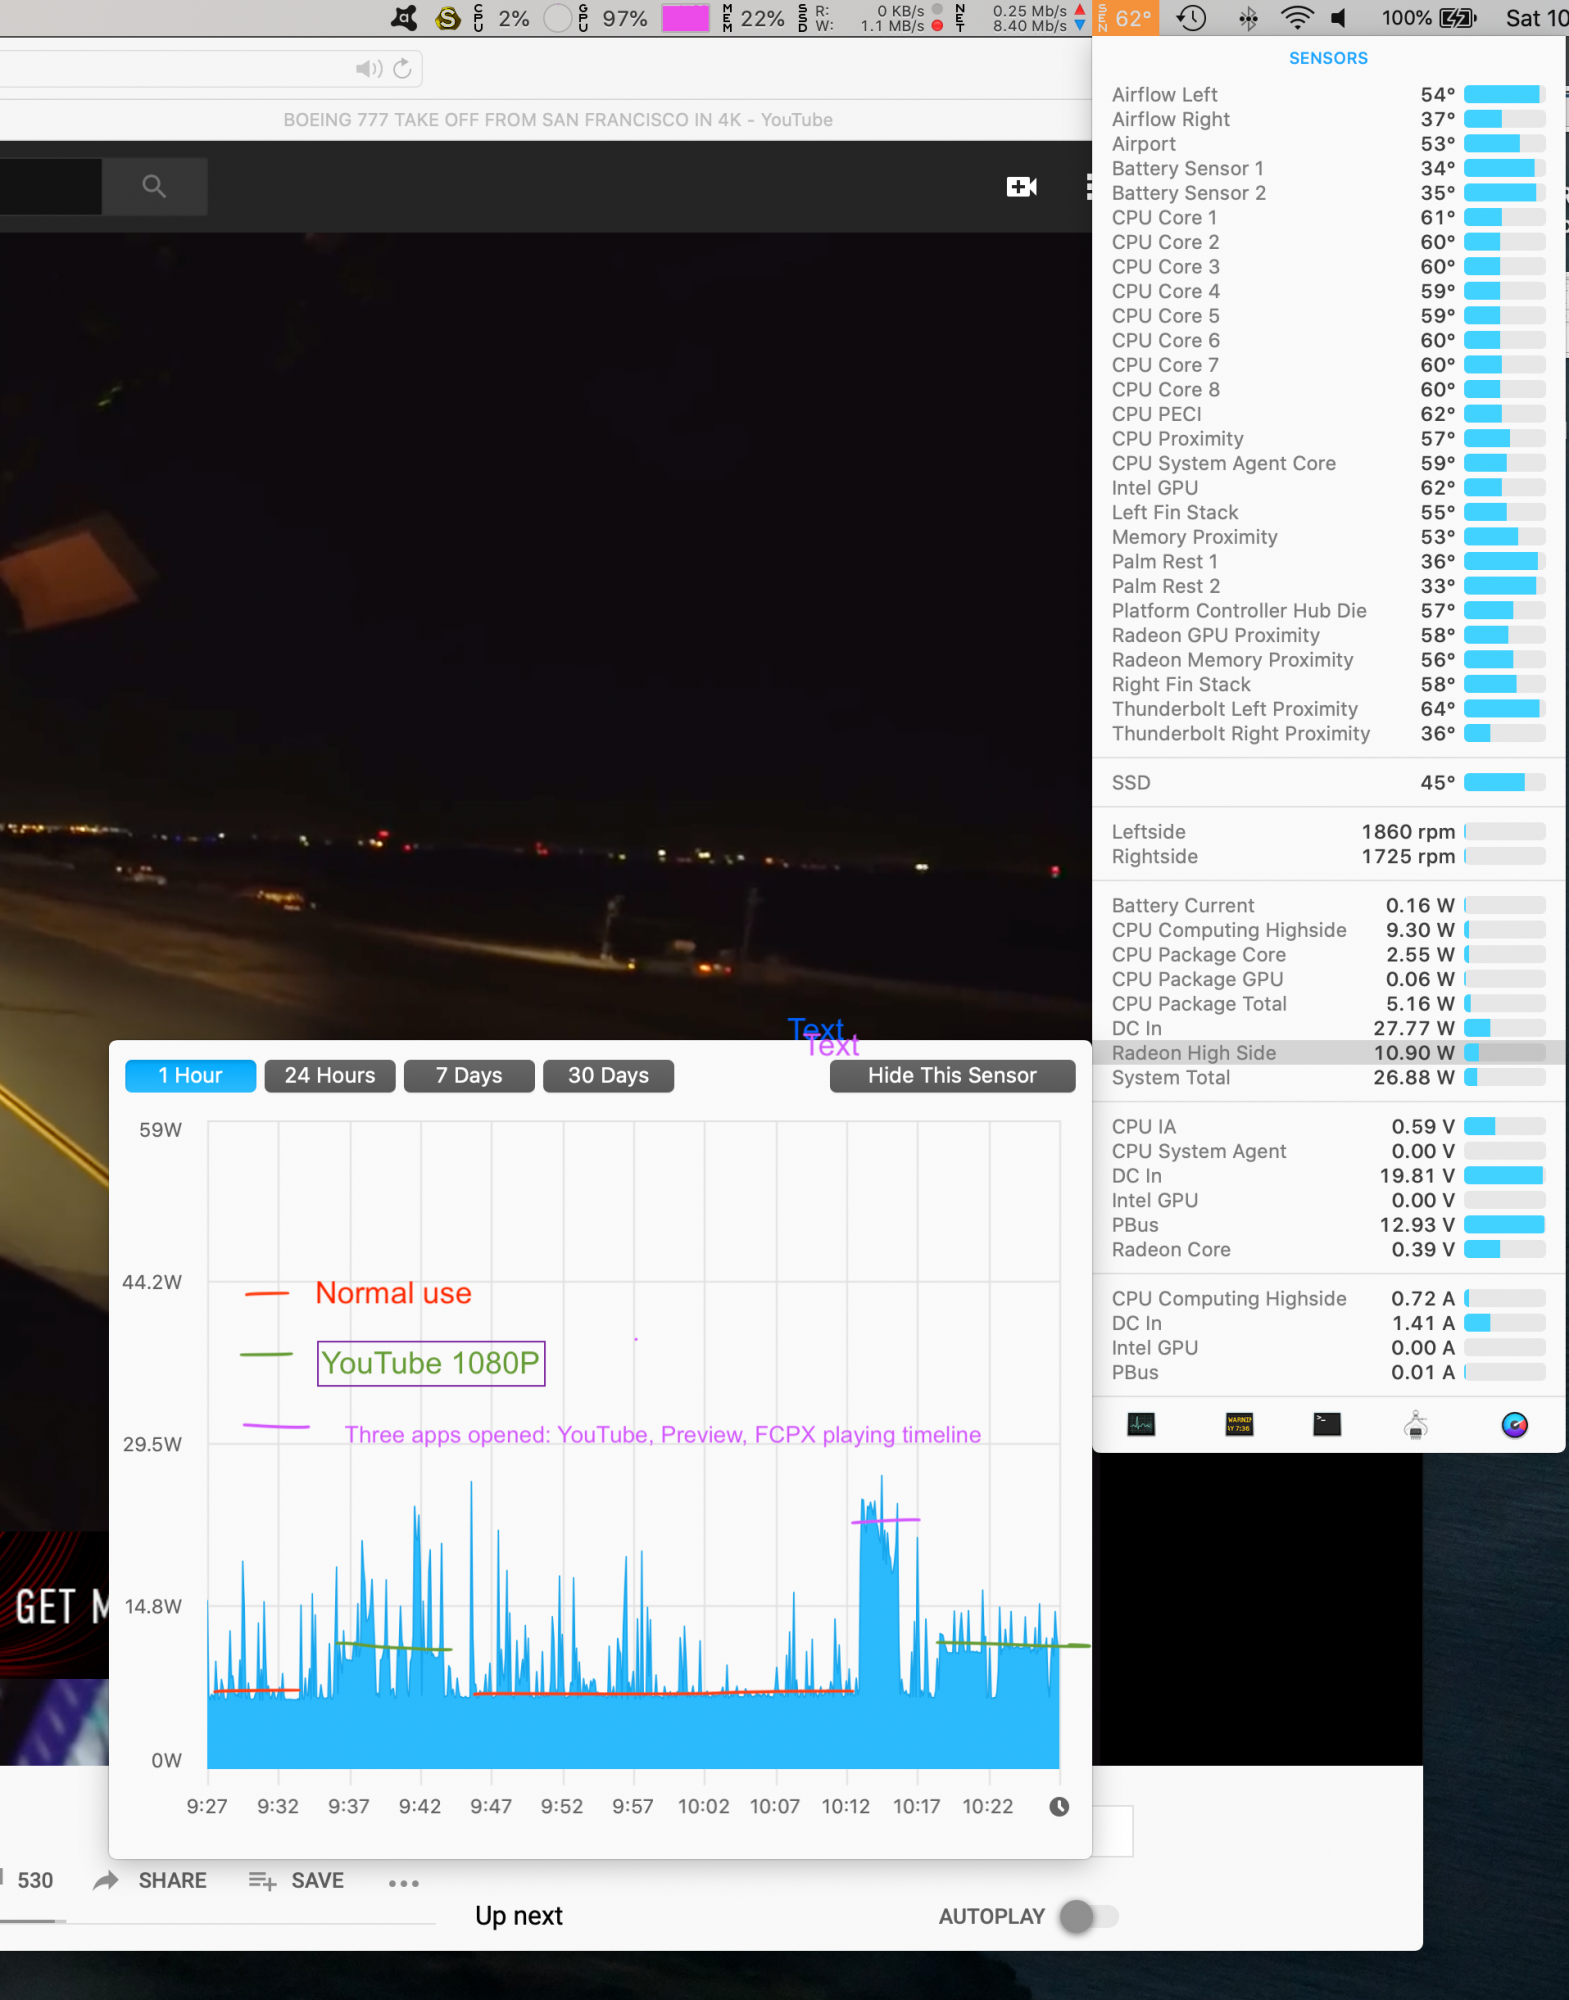
Task: Click the yellow S menu bar icon
Action: pos(448,18)
